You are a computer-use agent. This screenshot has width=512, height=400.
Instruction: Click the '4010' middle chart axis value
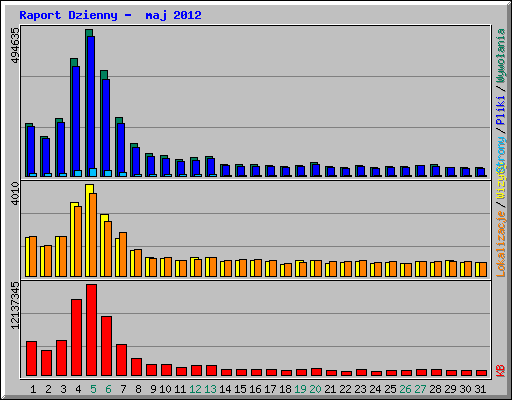coord(15,193)
